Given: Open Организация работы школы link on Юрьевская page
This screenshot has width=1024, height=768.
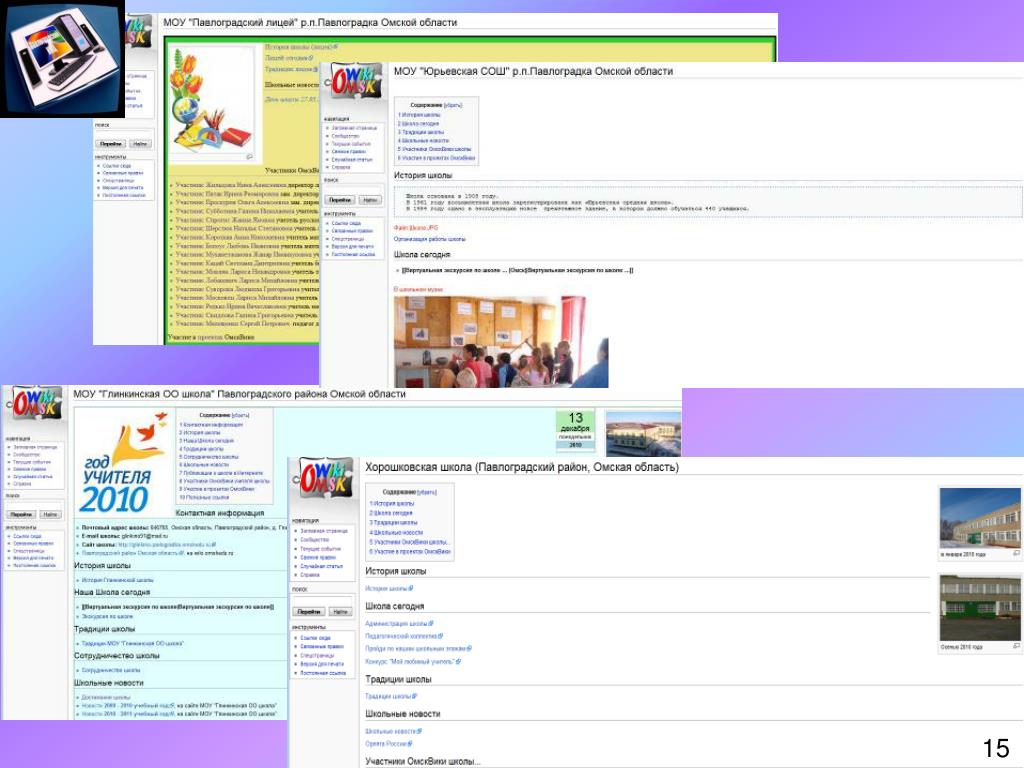Looking at the screenshot, I should click(x=430, y=239).
